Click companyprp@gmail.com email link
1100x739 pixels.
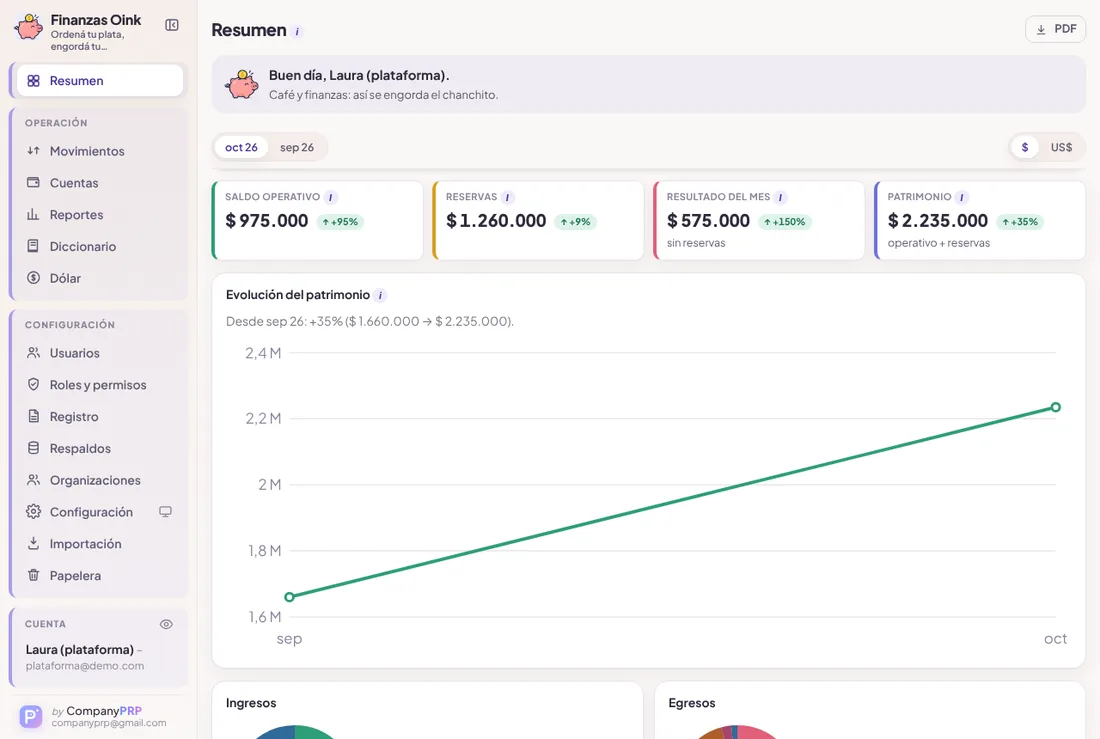[x=109, y=723]
